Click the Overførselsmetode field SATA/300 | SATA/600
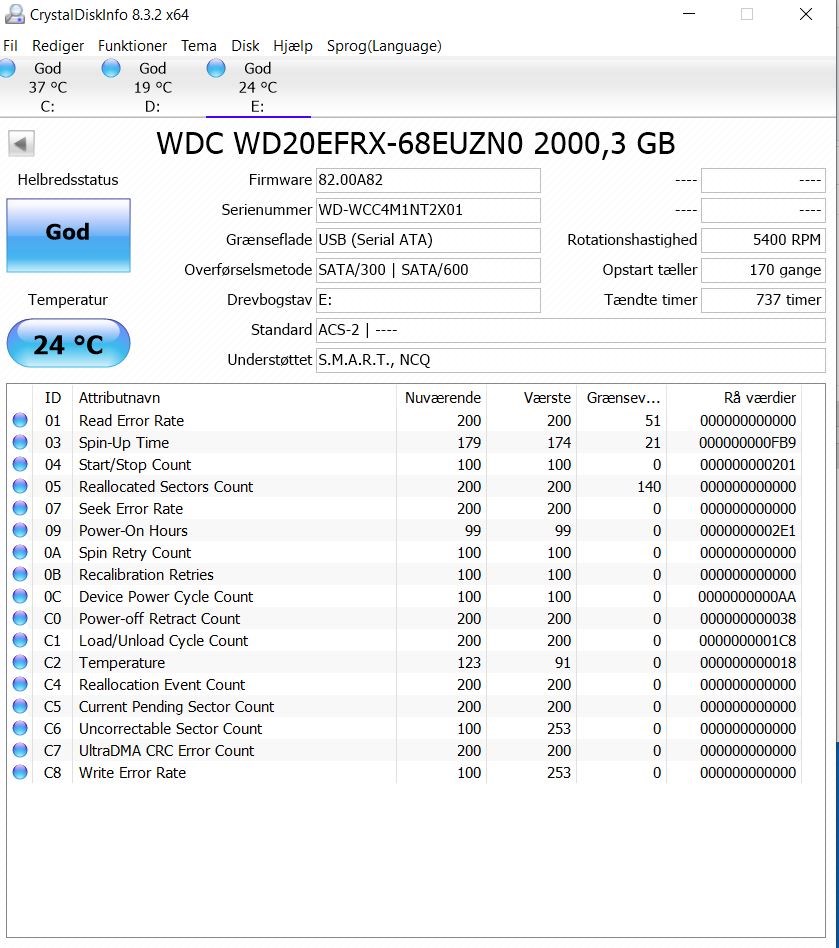Screen dimensions: 839x948 (x=428, y=270)
